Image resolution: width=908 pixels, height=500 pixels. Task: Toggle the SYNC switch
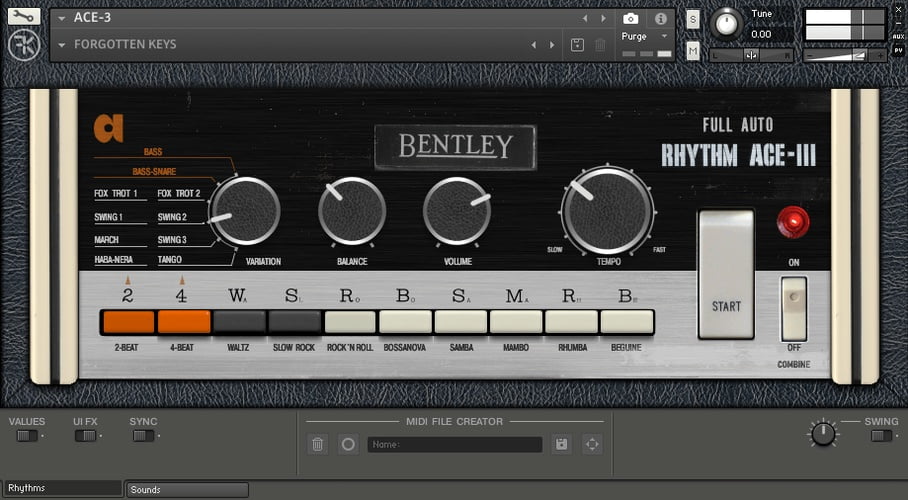(x=143, y=436)
